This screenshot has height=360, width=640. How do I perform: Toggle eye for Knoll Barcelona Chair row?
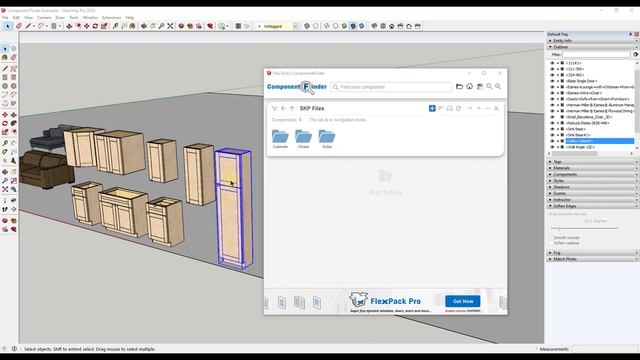[552, 117]
